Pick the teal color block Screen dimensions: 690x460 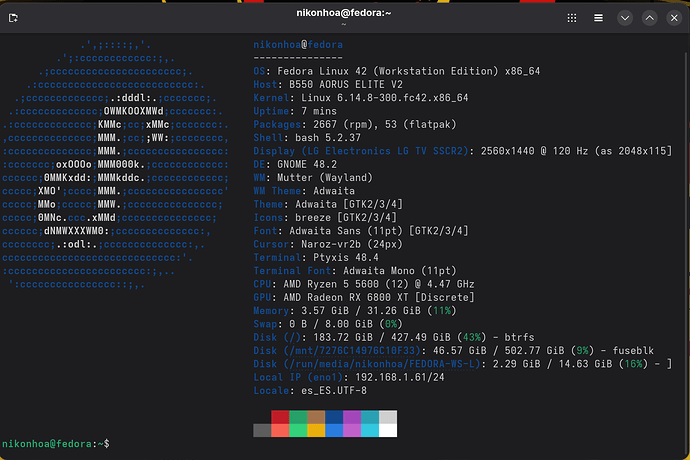pos(370,417)
